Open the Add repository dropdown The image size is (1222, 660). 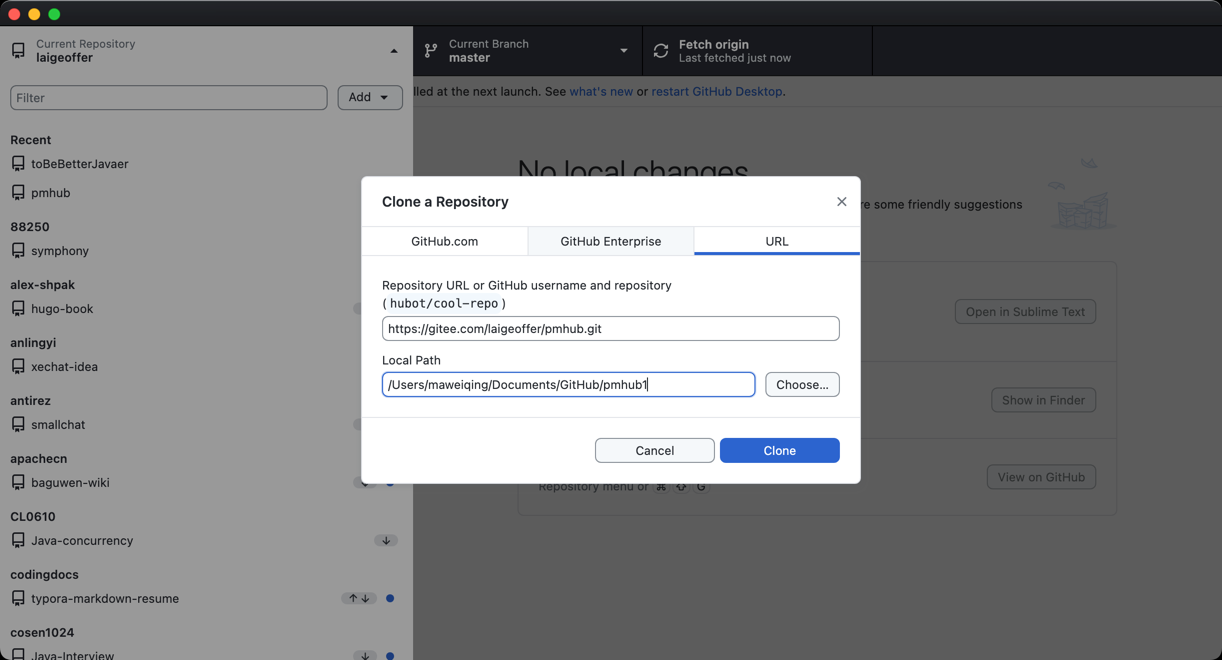(369, 97)
